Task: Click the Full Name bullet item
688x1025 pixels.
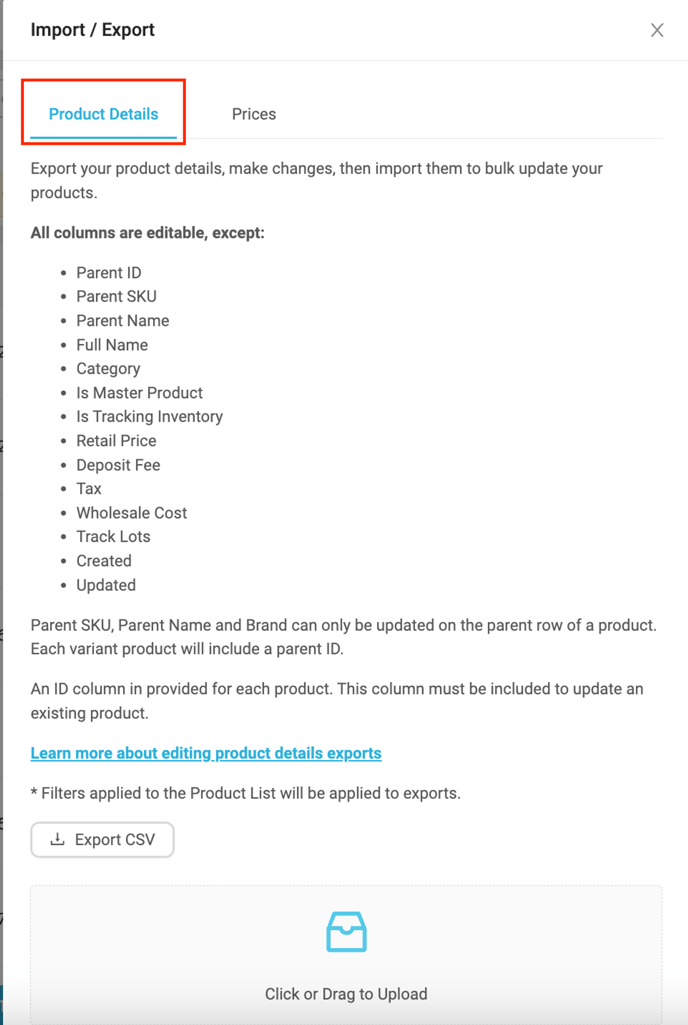Action: [x=112, y=345]
